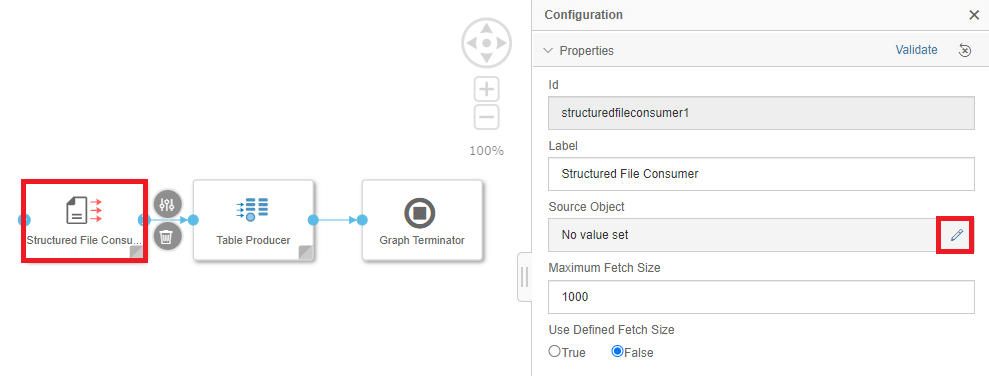Click the panel splitter handle

[524, 278]
